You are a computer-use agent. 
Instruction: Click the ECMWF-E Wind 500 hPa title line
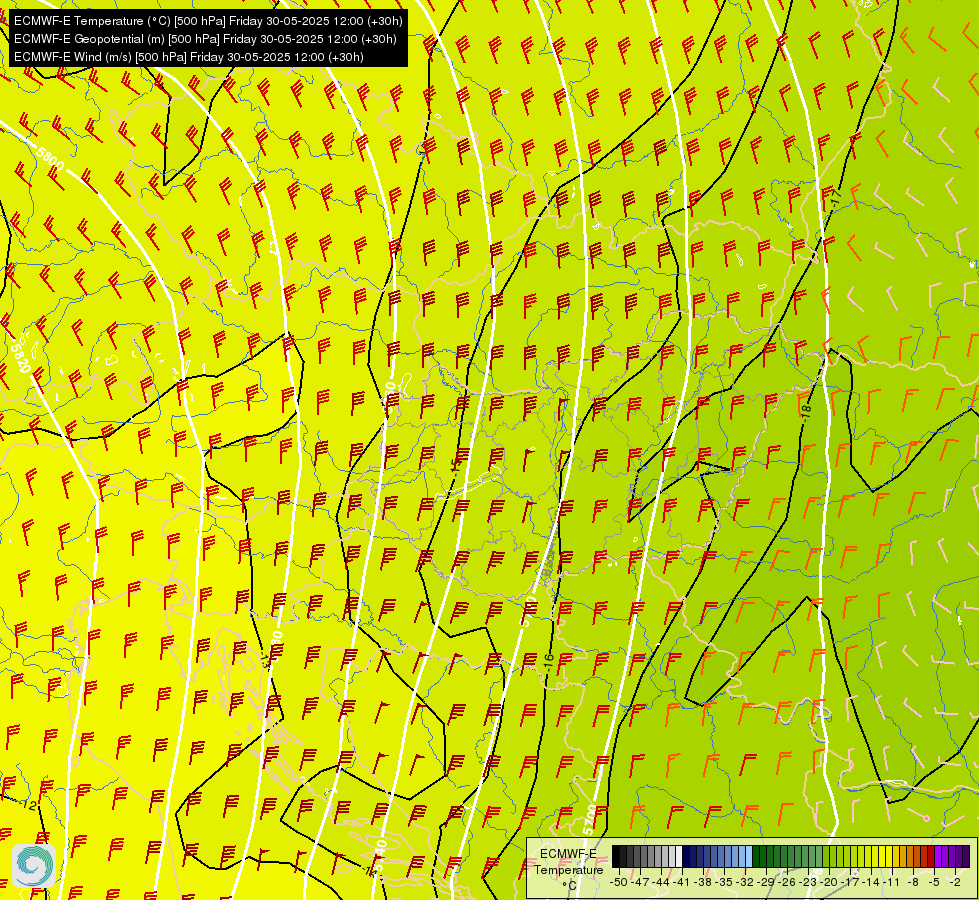189,57
